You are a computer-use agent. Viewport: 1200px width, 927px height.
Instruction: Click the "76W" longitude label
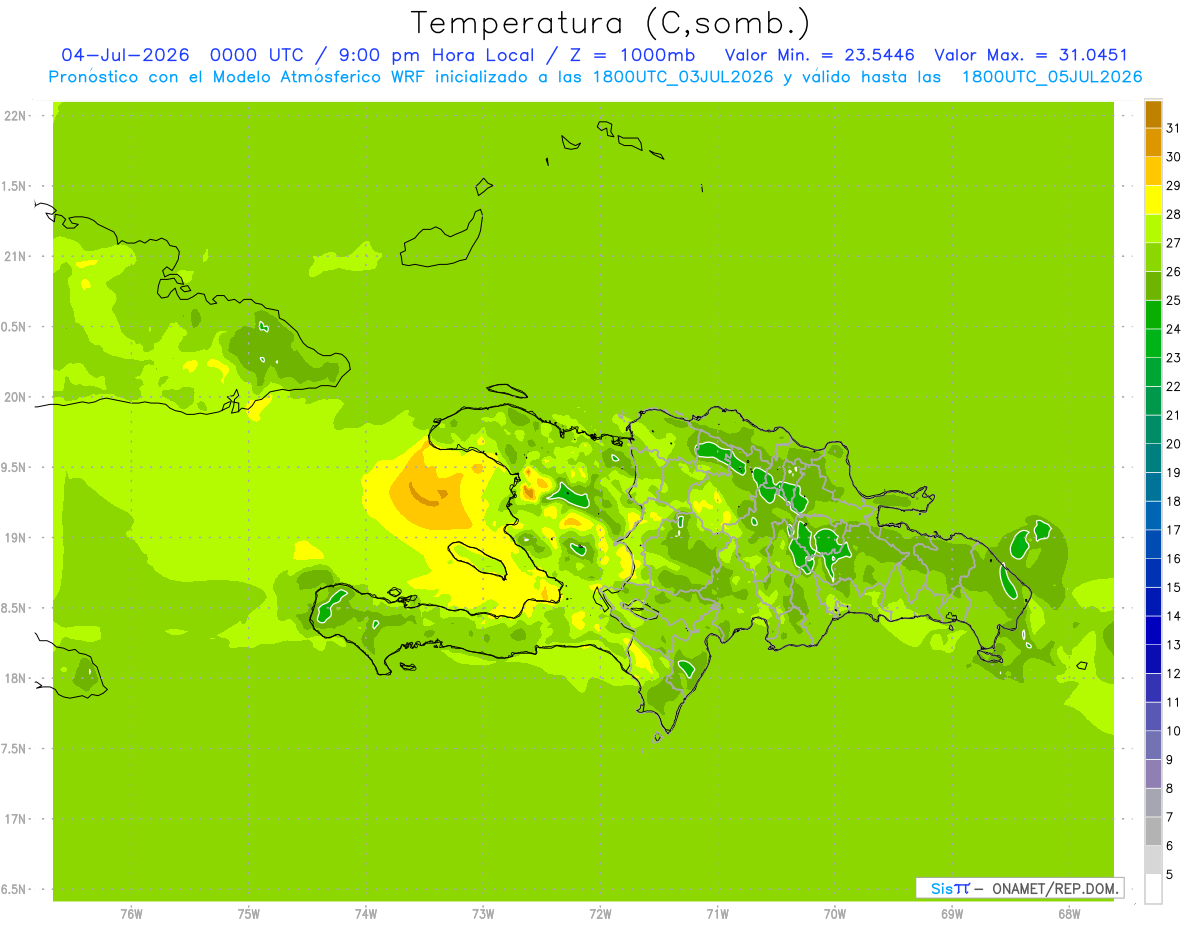(x=131, y=914)
